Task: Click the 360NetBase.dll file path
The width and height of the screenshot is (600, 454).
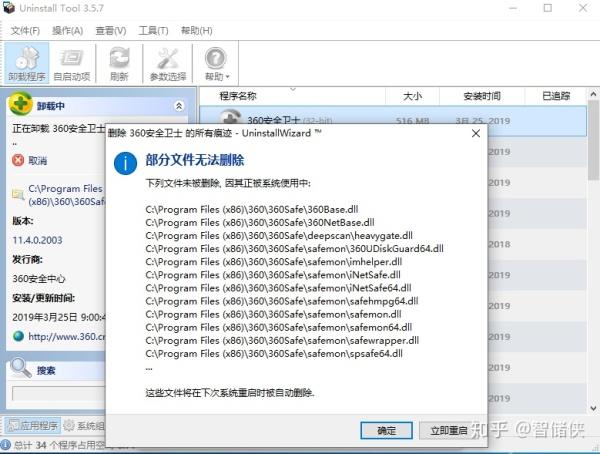Action: [260, 222]
